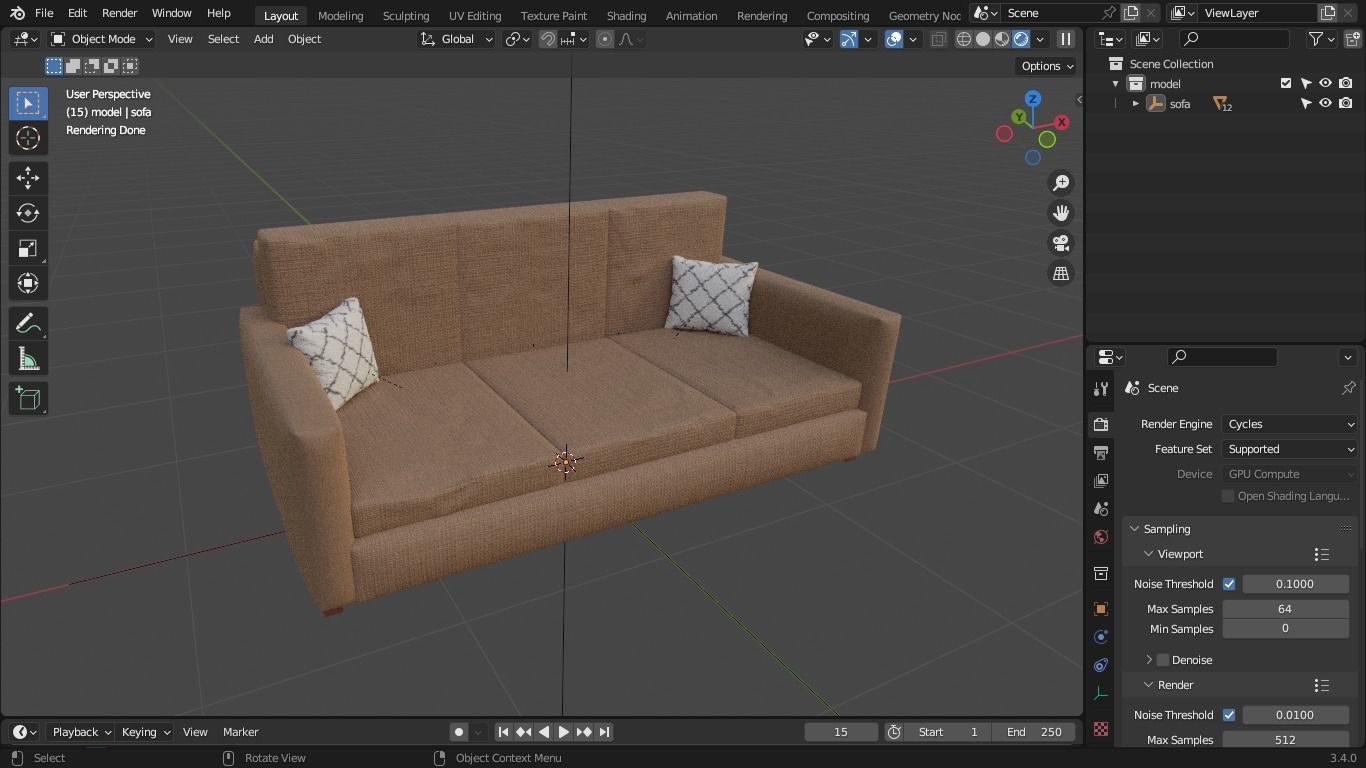Click the End frame 250 field
The image size is (1366, 768).
pos(1034,732)
